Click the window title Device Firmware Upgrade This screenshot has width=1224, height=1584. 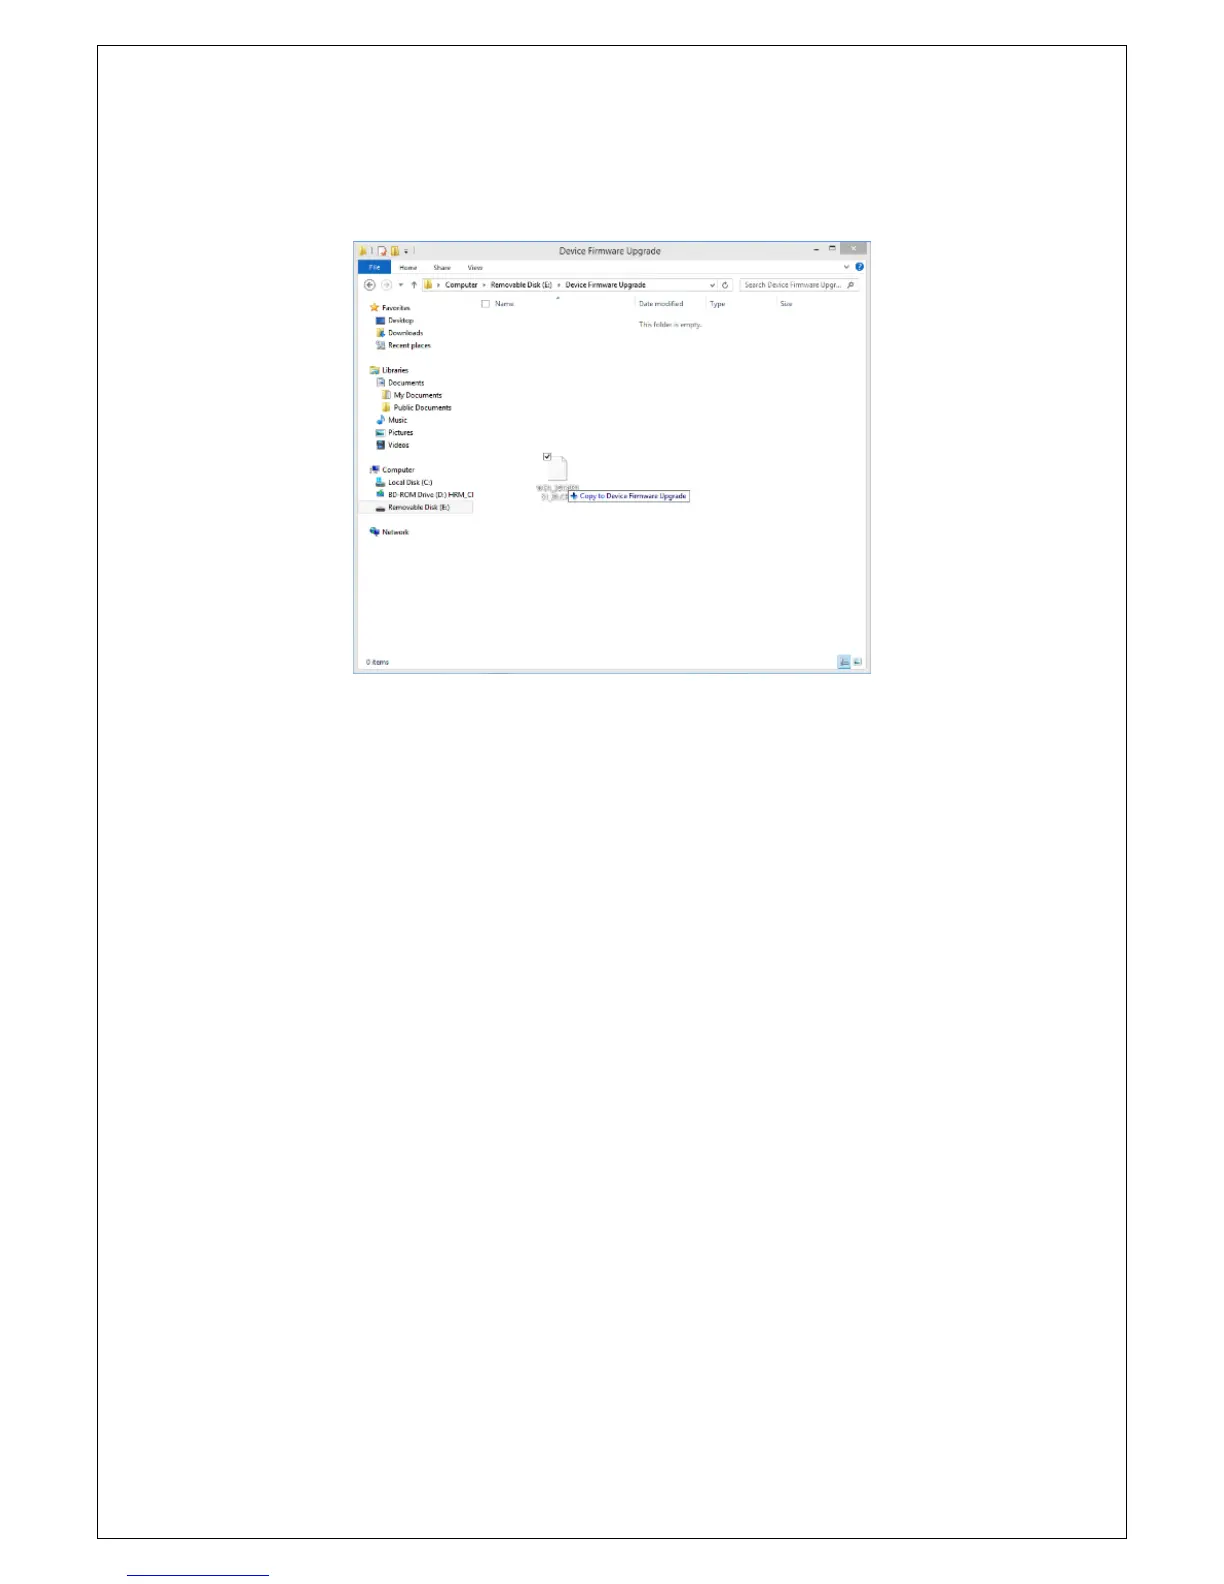pyautogui.click(x=610, y=251)
